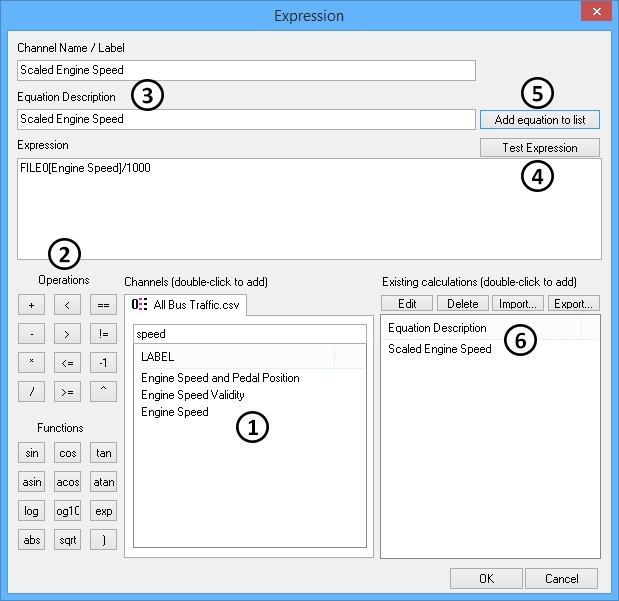Select Engine Speed Validity channel

point(192,395)
